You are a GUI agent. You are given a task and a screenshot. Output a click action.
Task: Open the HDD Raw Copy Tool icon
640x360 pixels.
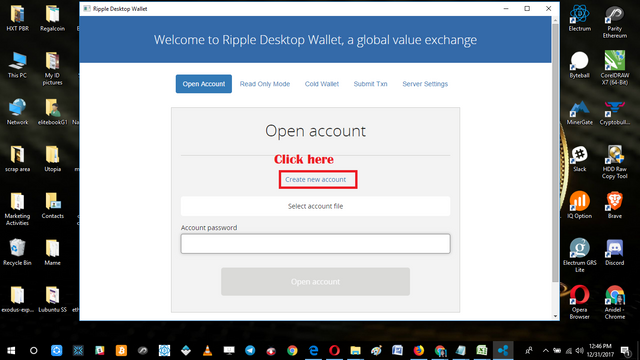(615, 162)
